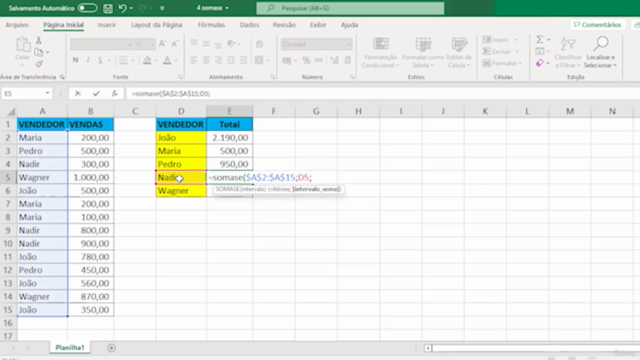Open Formatar como Tabela gallery

[x=423, y=52]
